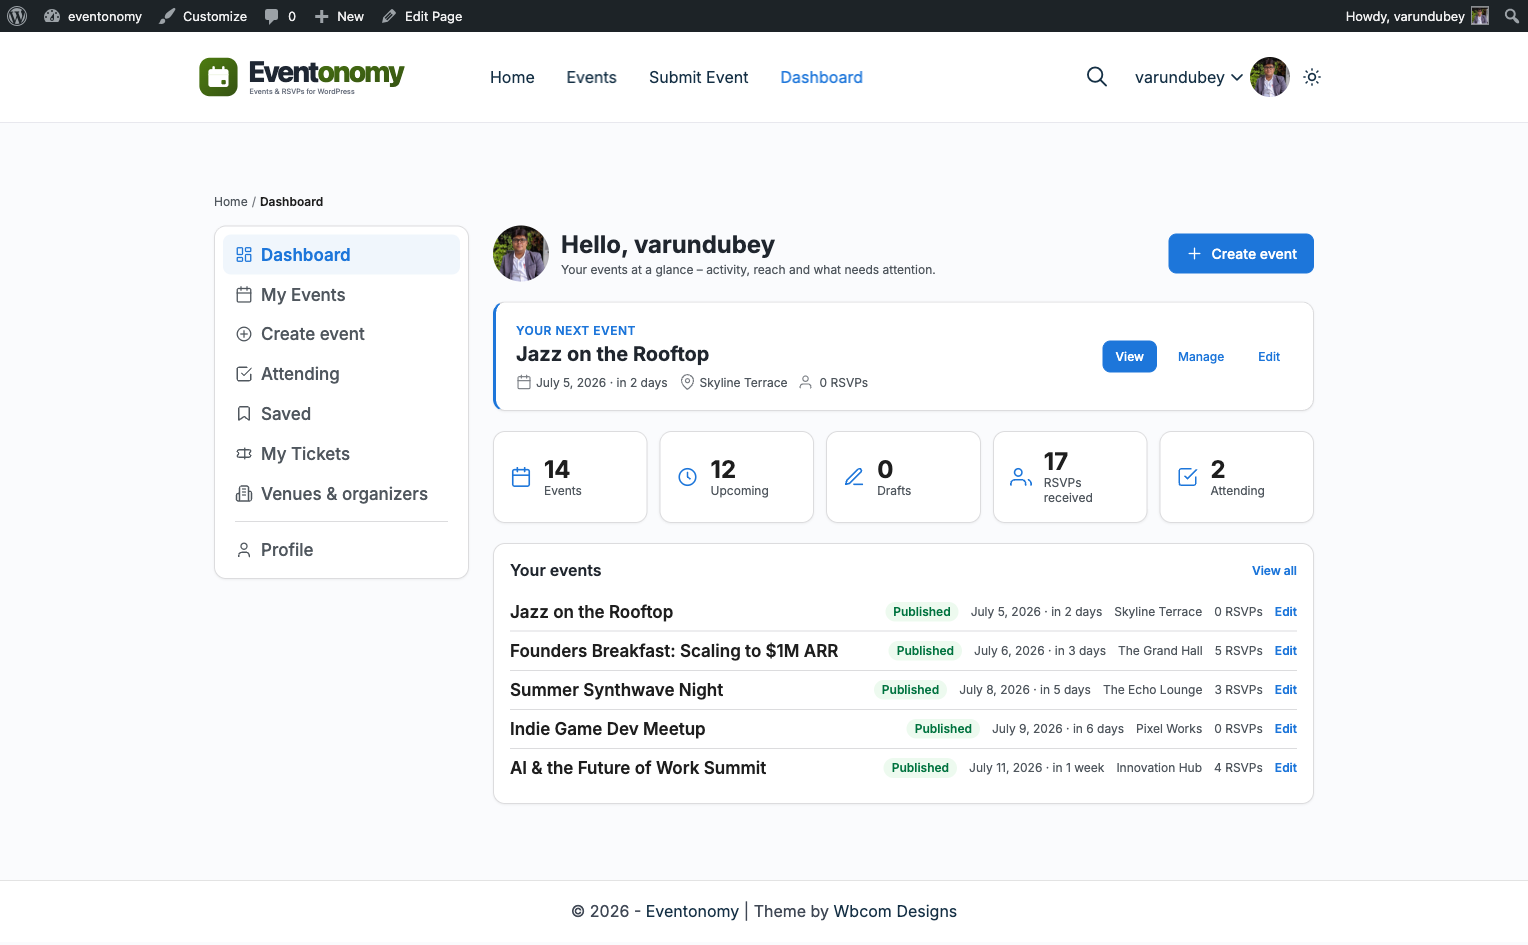Open Profile in the sidebar
Screen dimensions: 1528x945
(x=341, y=550)
